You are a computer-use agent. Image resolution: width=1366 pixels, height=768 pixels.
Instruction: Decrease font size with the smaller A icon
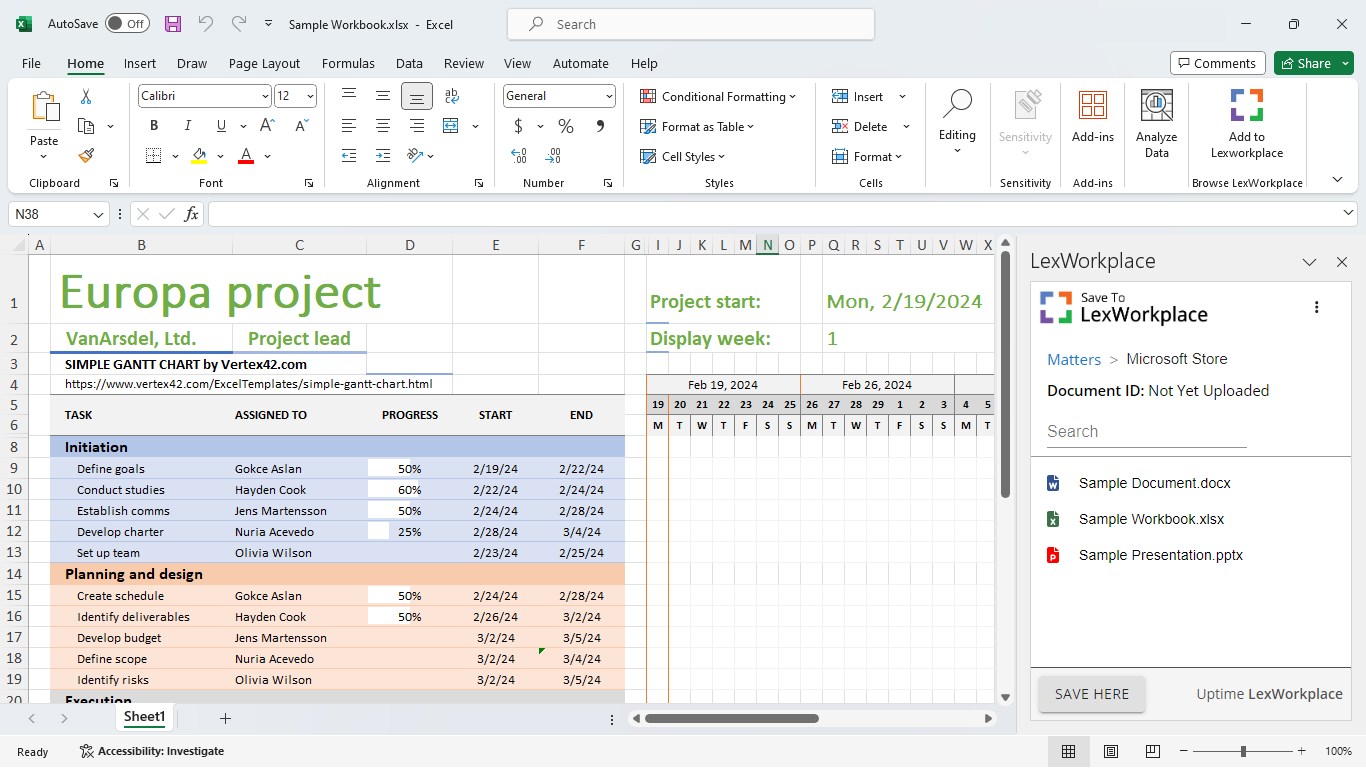click(301, 126)
